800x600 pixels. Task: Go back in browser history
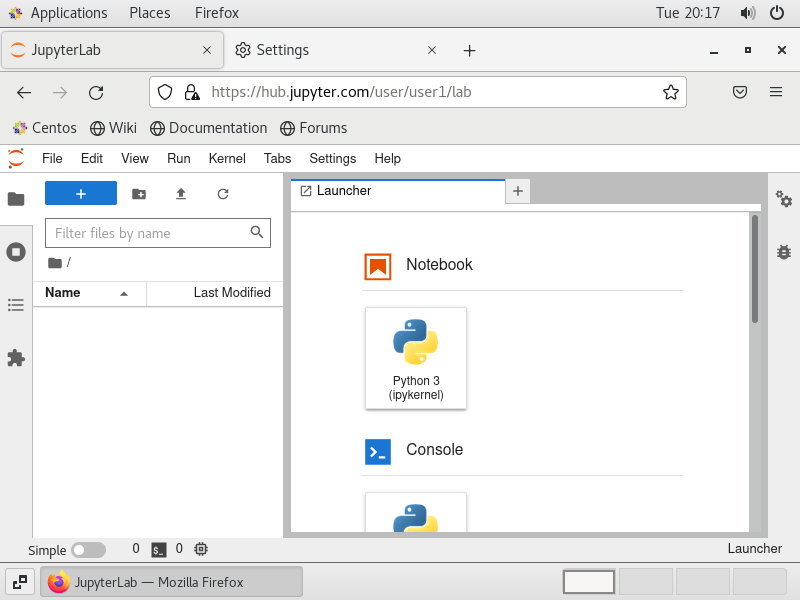(24, 92)
